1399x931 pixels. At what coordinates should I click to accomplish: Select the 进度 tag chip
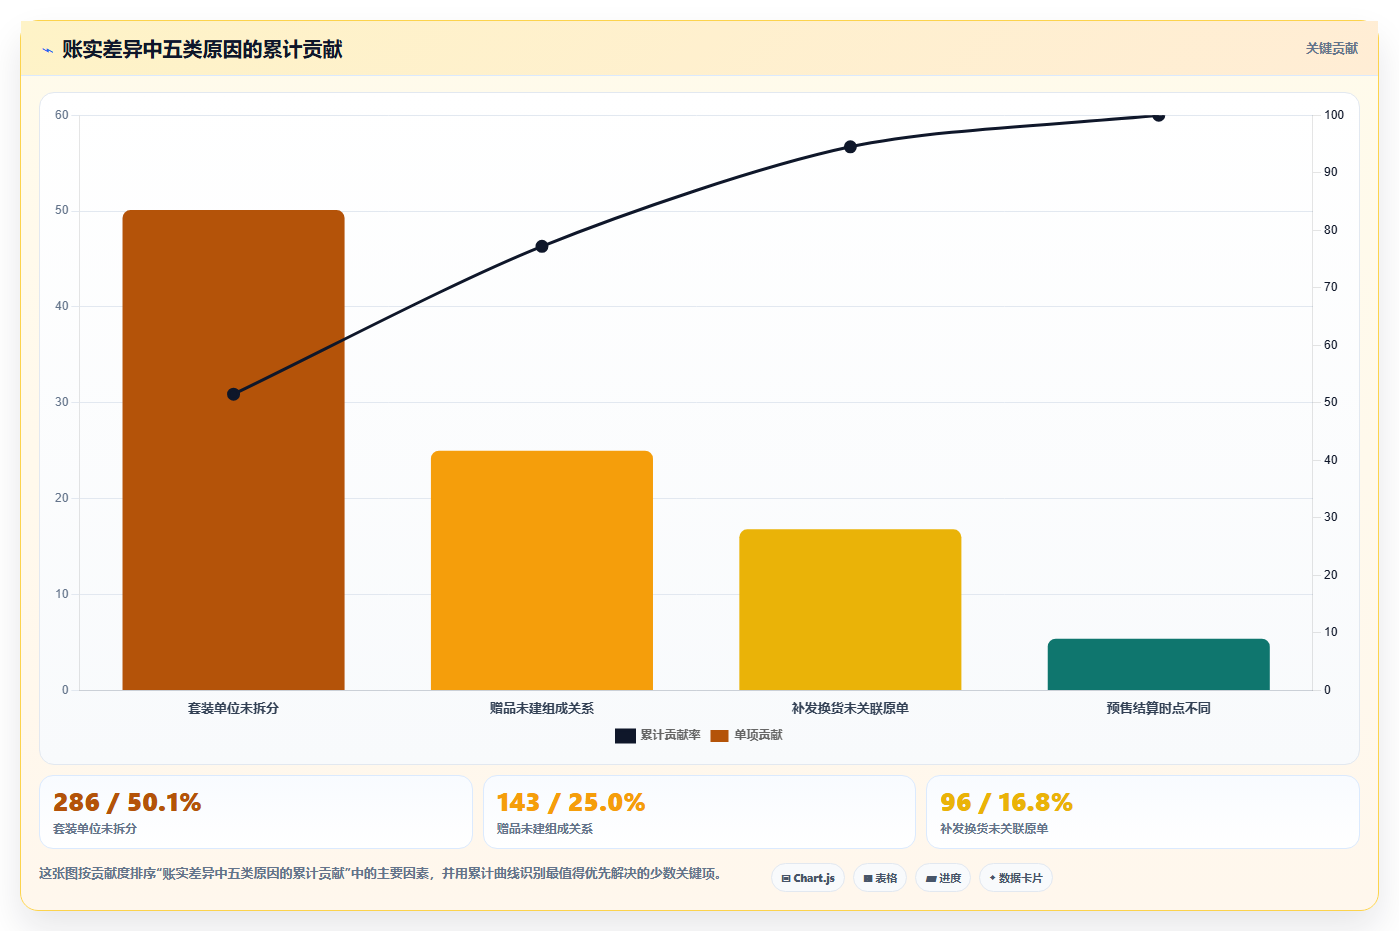943,878
